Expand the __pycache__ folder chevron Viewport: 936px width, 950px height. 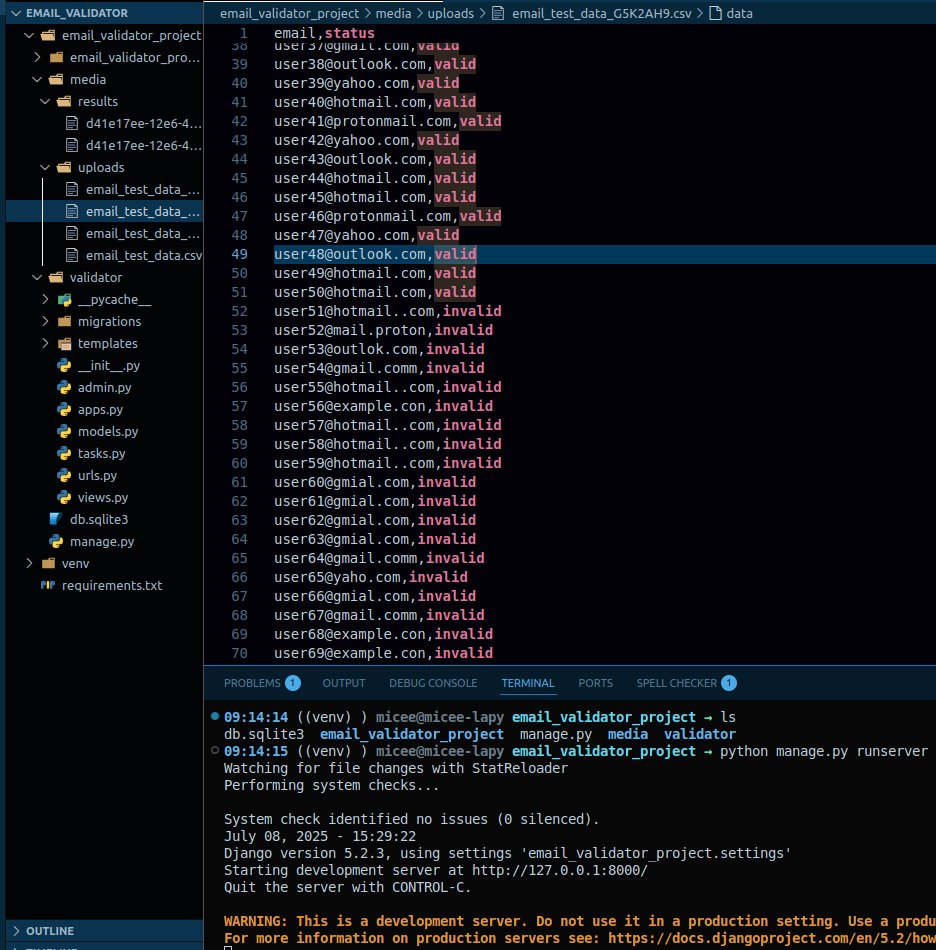click(45, 299)
